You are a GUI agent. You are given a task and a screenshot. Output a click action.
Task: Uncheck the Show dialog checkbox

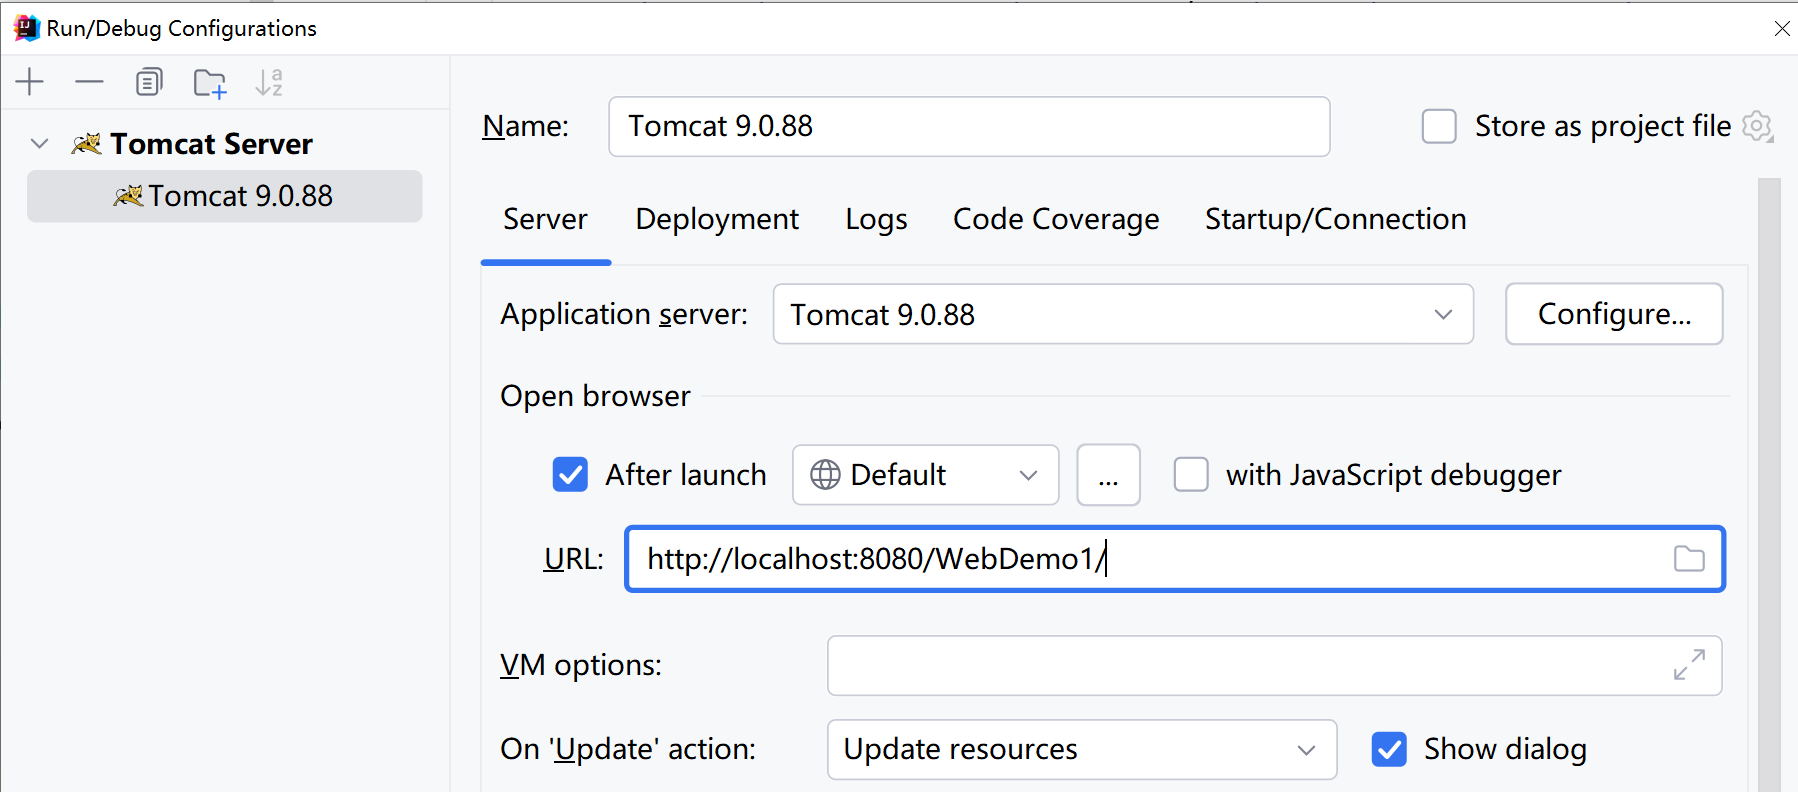[x=1389, y=749]
